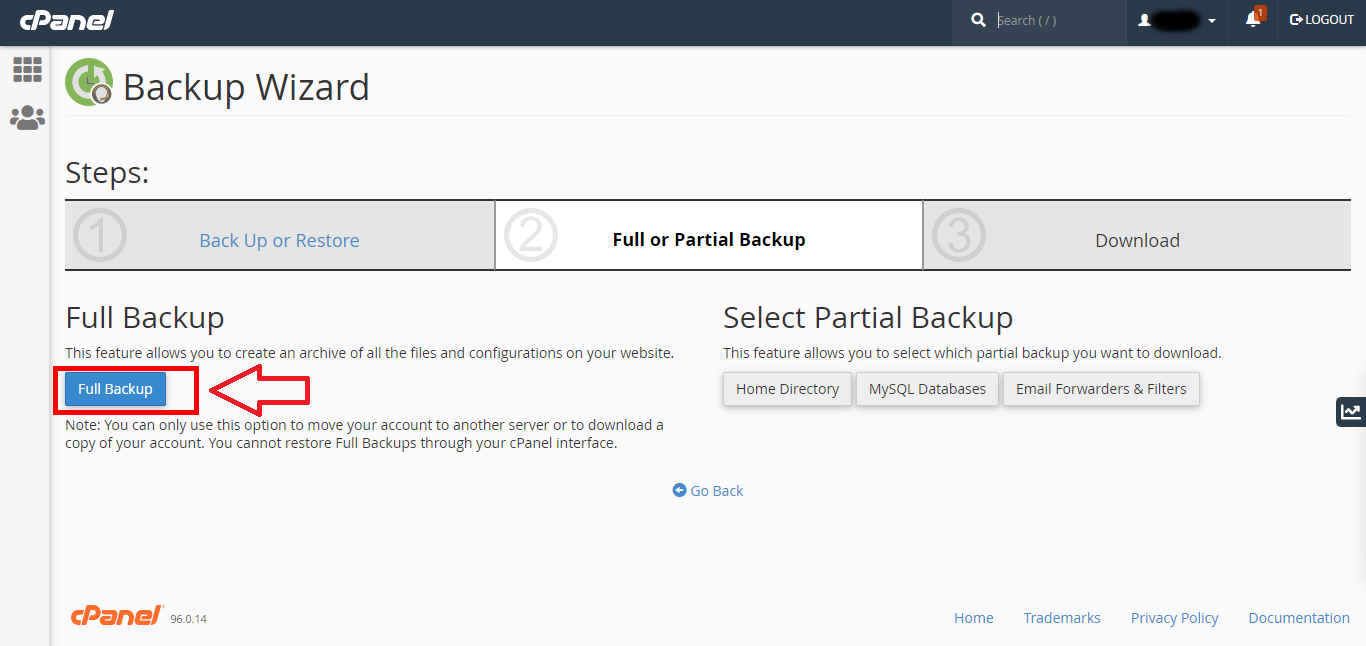The image size is (1366, 646).
Task: Log out using the LOGOUT button
Action: click(1321, 20)
